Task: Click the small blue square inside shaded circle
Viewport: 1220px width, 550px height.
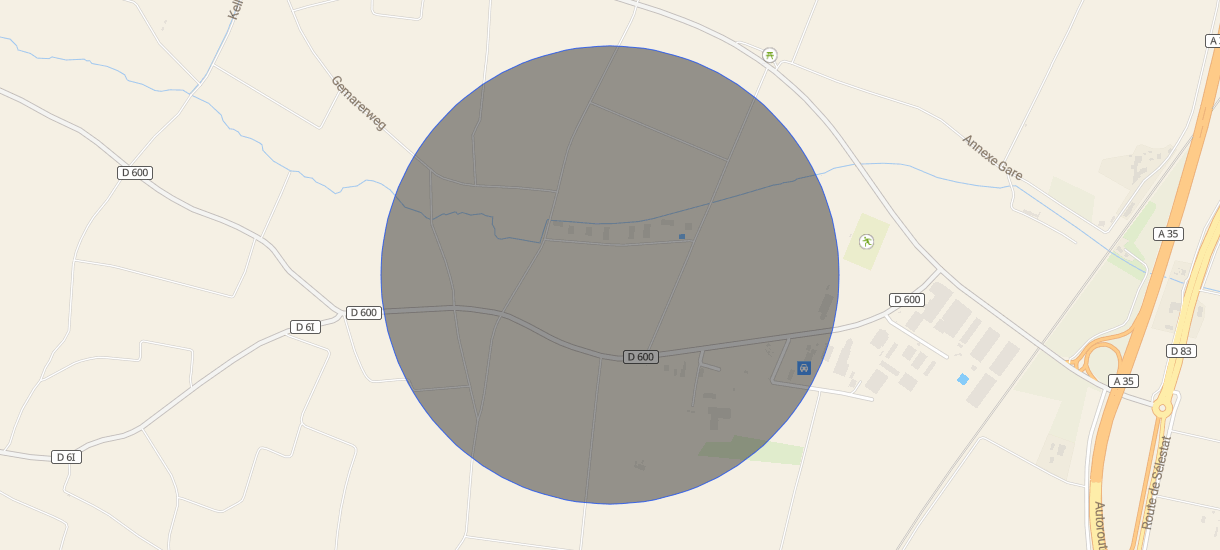Action: (x=682, y=237)
